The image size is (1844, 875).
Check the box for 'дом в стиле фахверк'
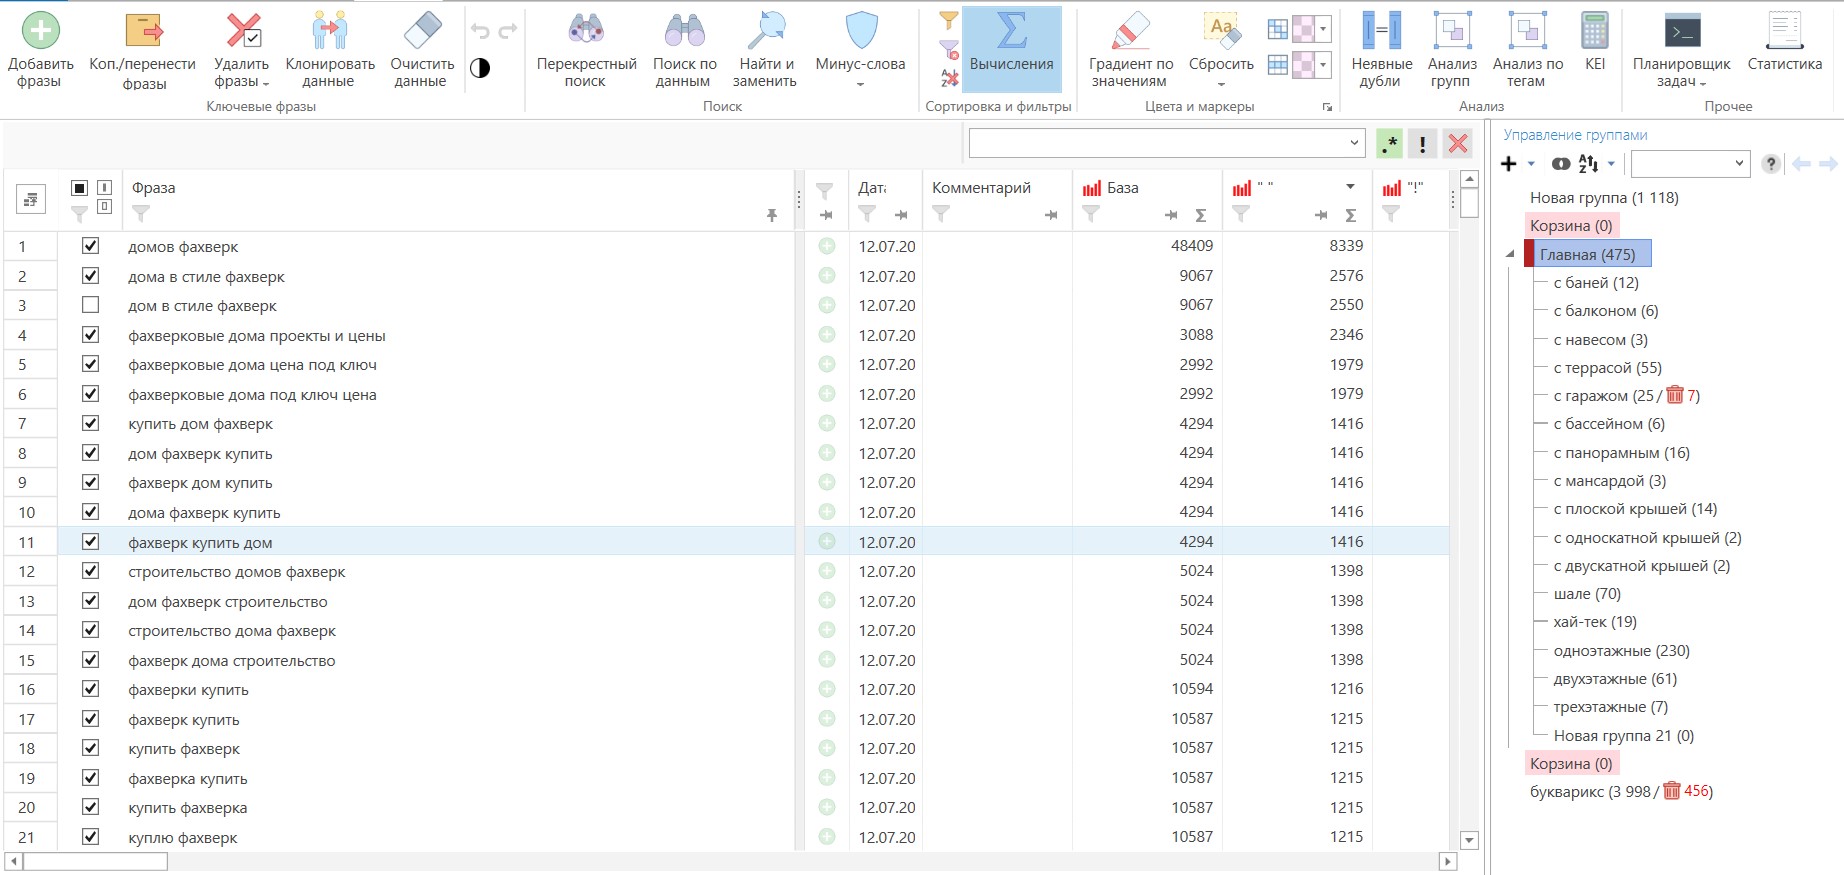[x=90, y=305]
